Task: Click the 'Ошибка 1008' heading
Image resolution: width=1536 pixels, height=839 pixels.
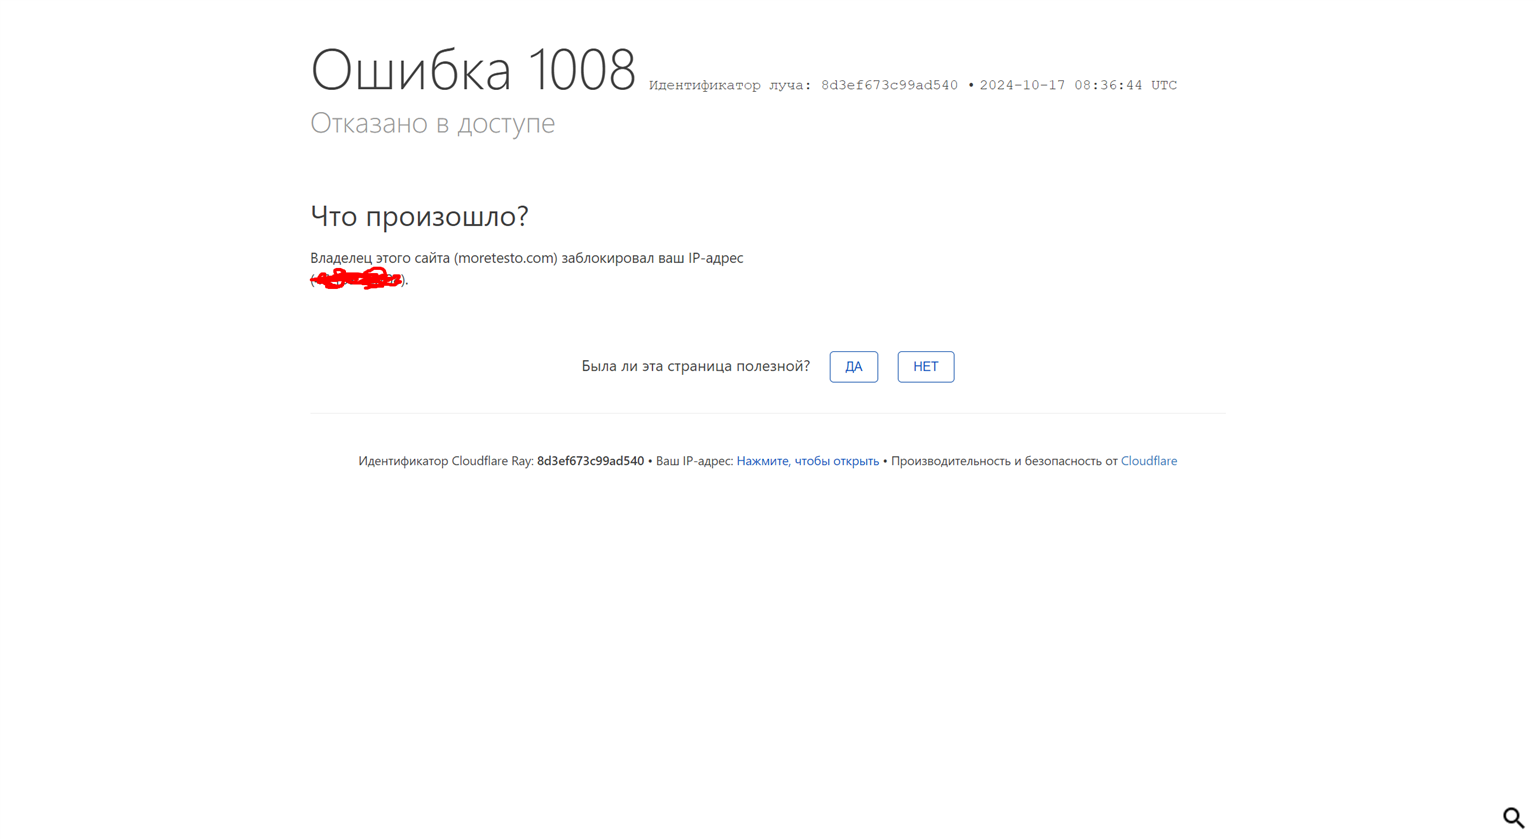Action: tap(473, 70)
